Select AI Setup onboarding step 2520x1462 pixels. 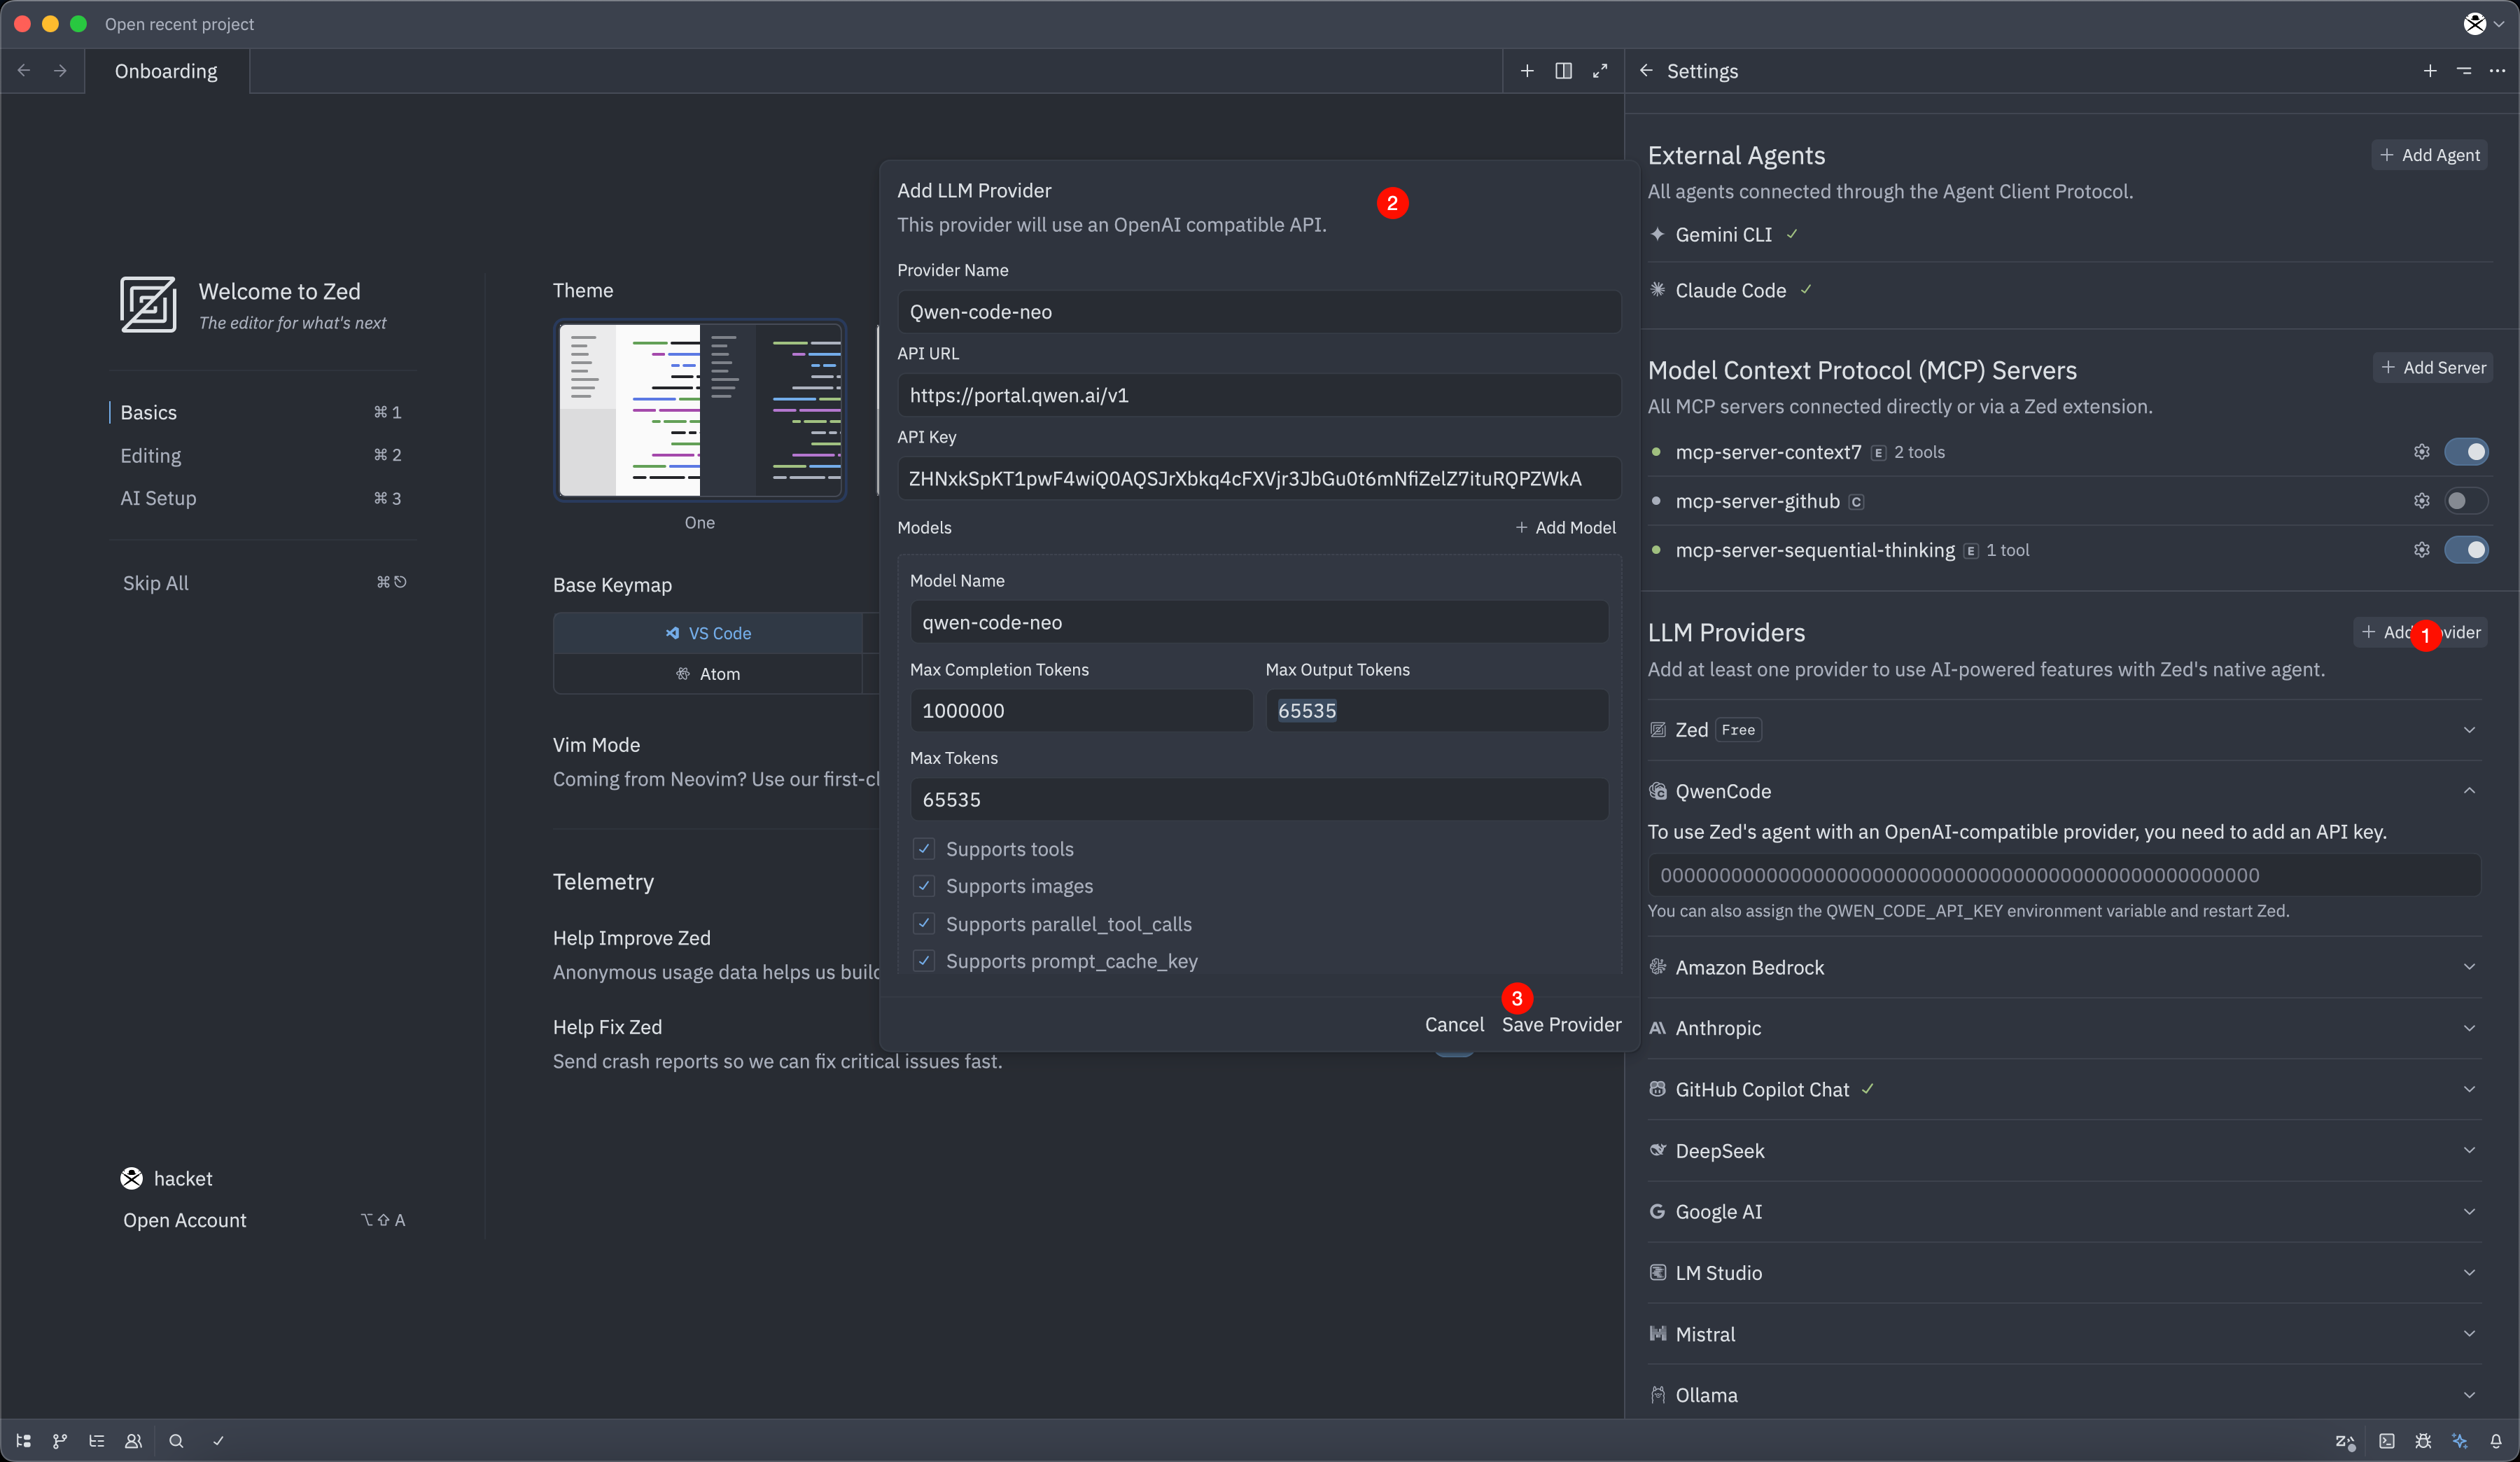[x=158, y=498]
